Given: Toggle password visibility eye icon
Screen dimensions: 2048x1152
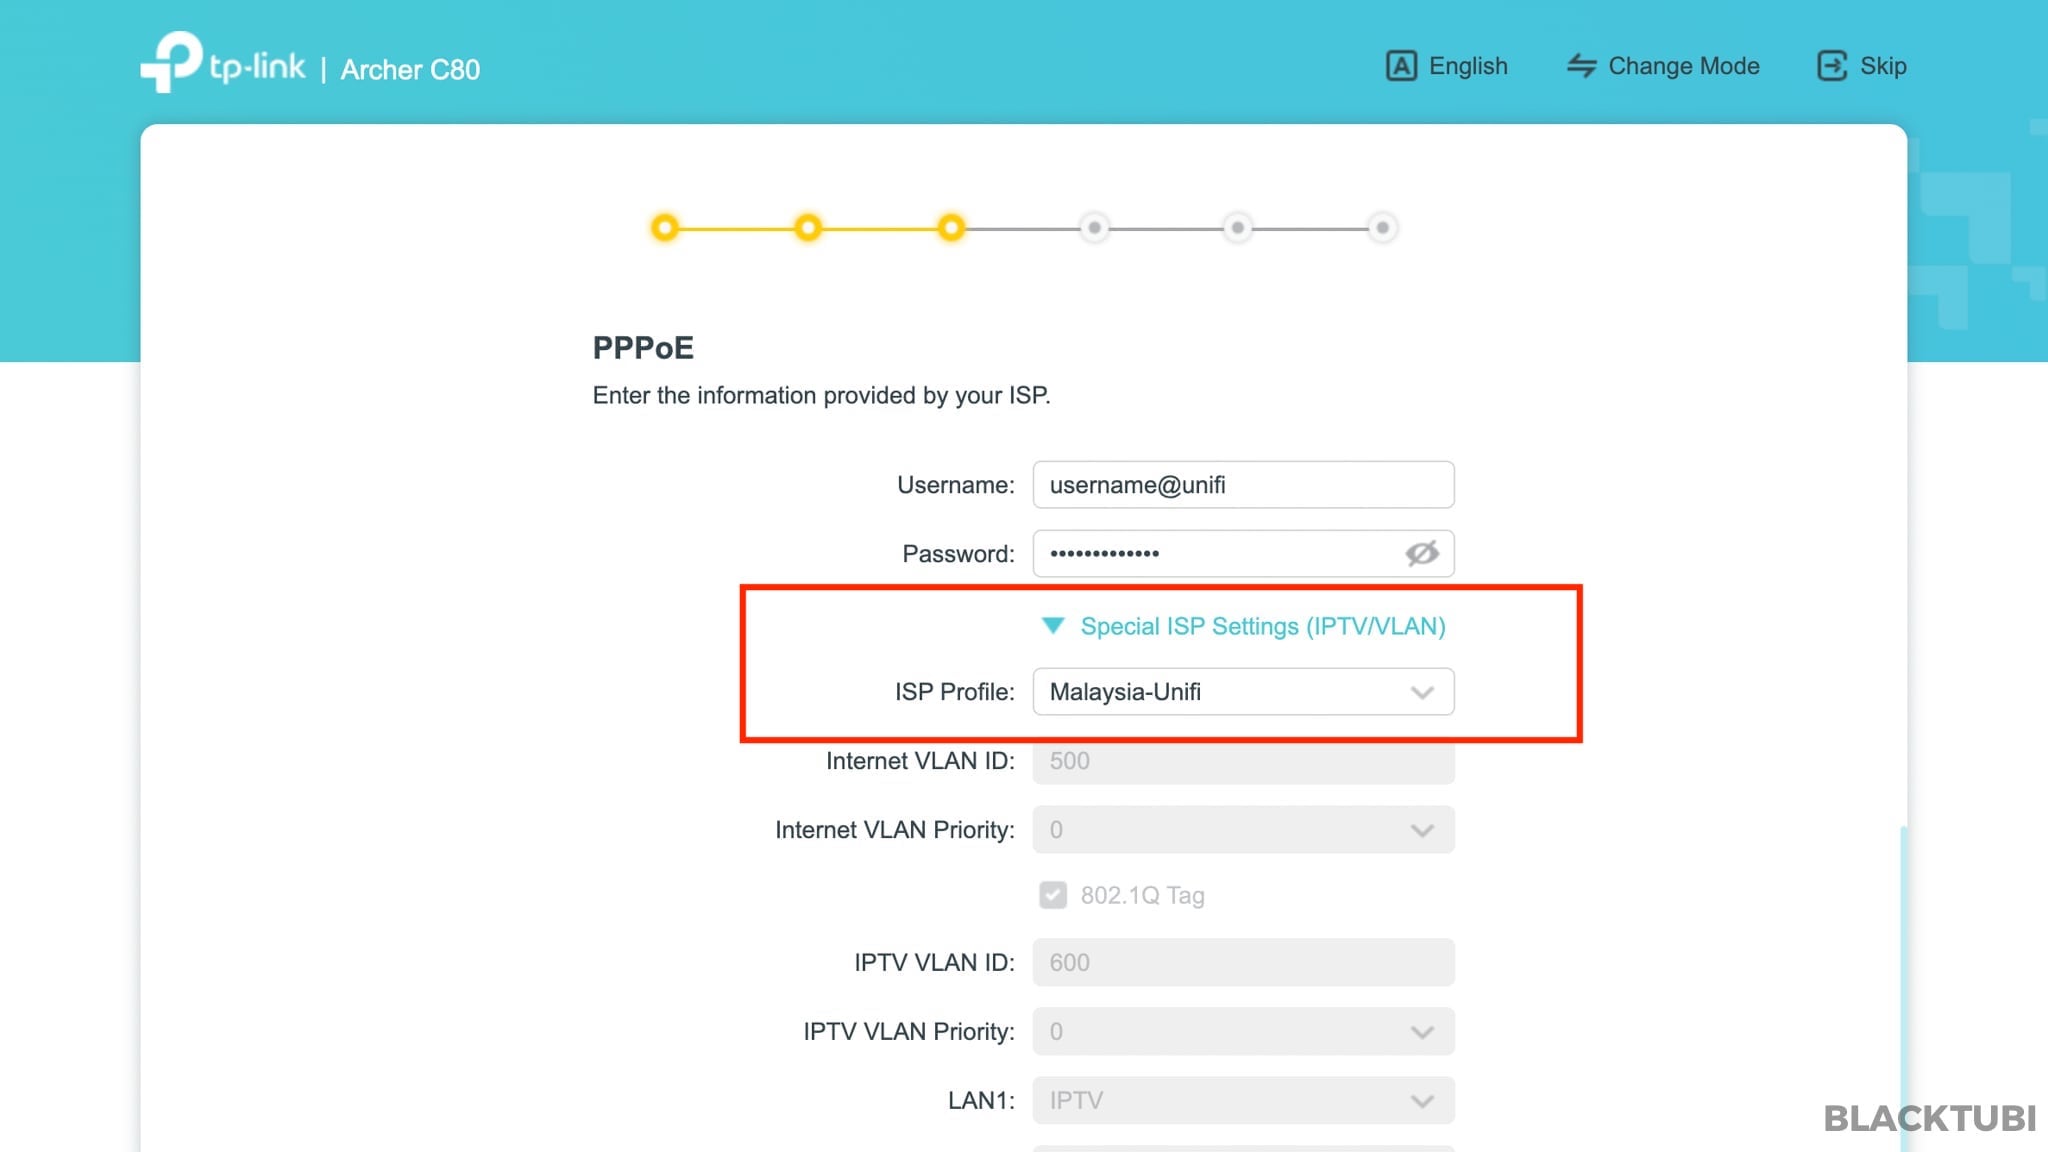Looking at the screenshot, I should (1421, 553).
